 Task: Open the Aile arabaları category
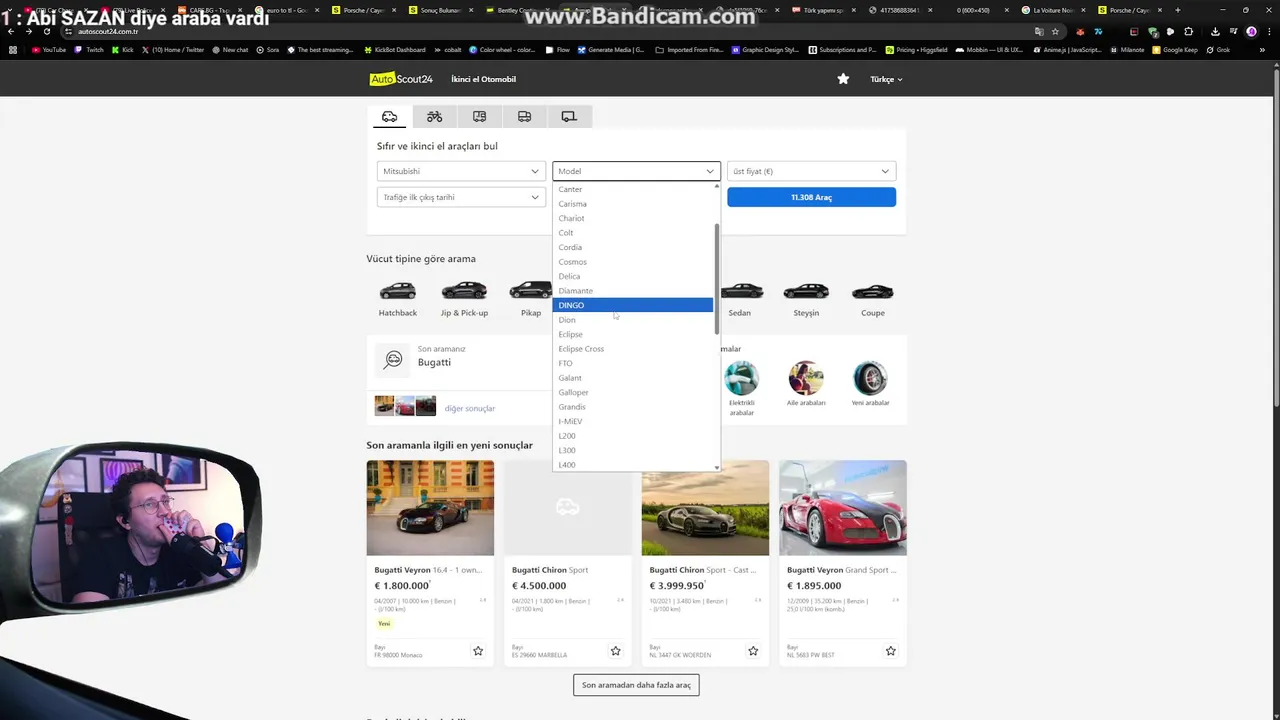(806, 384)
